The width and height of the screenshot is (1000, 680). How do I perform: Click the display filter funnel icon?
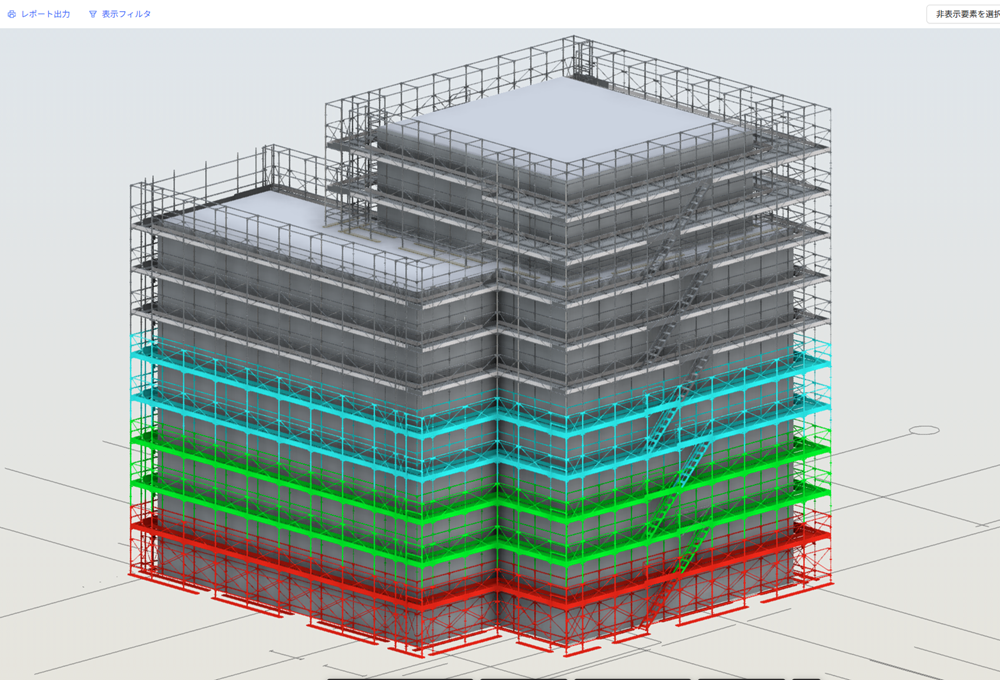(93, 14)
